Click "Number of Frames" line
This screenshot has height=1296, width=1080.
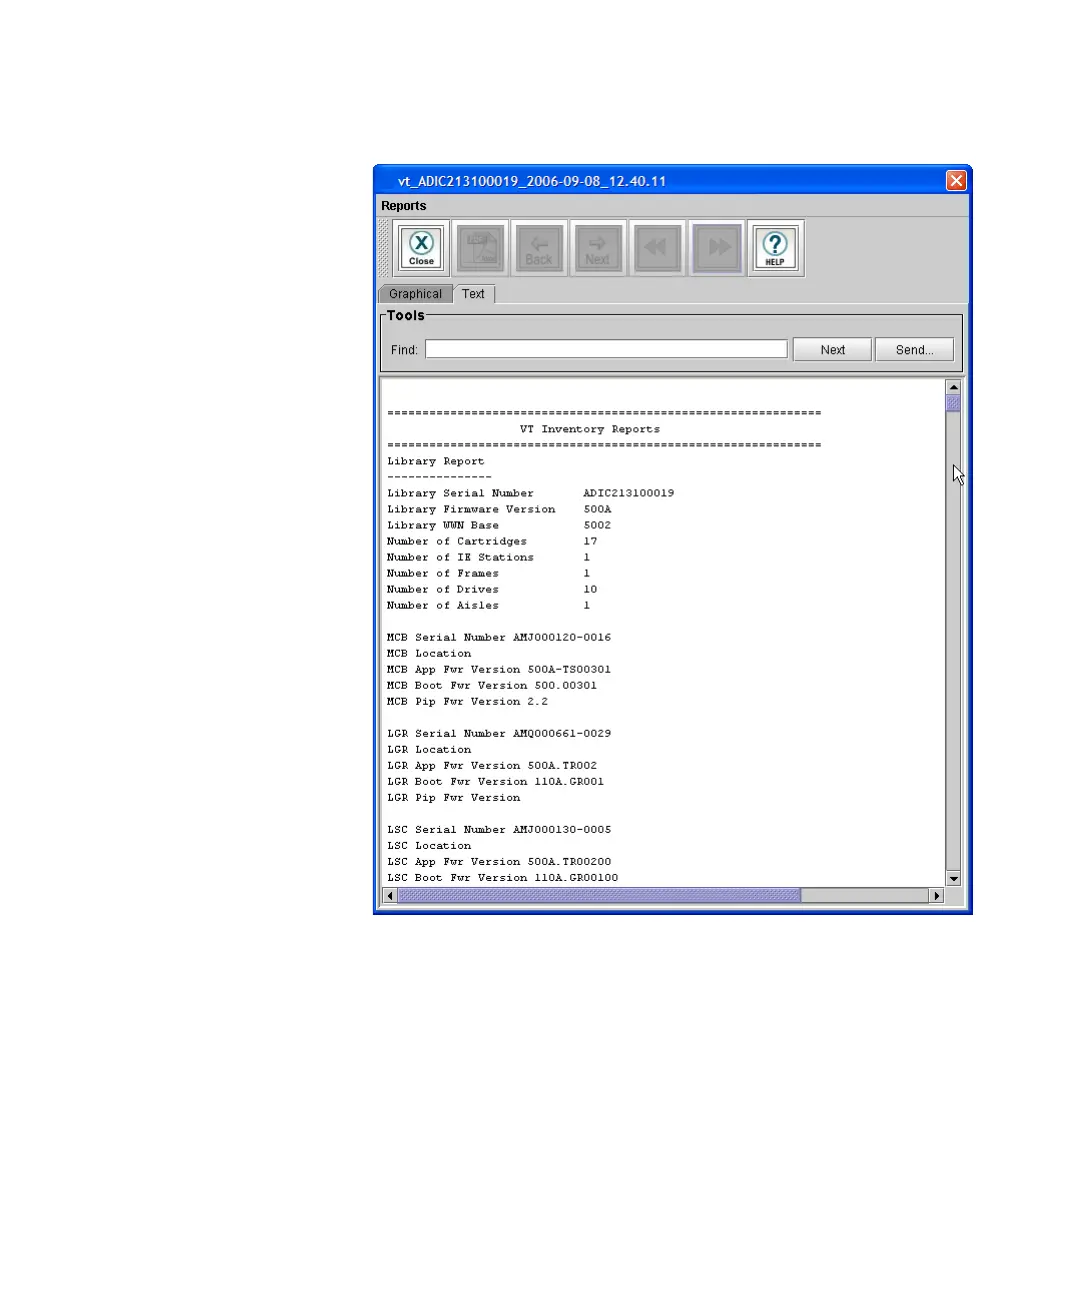pos(489,573)
